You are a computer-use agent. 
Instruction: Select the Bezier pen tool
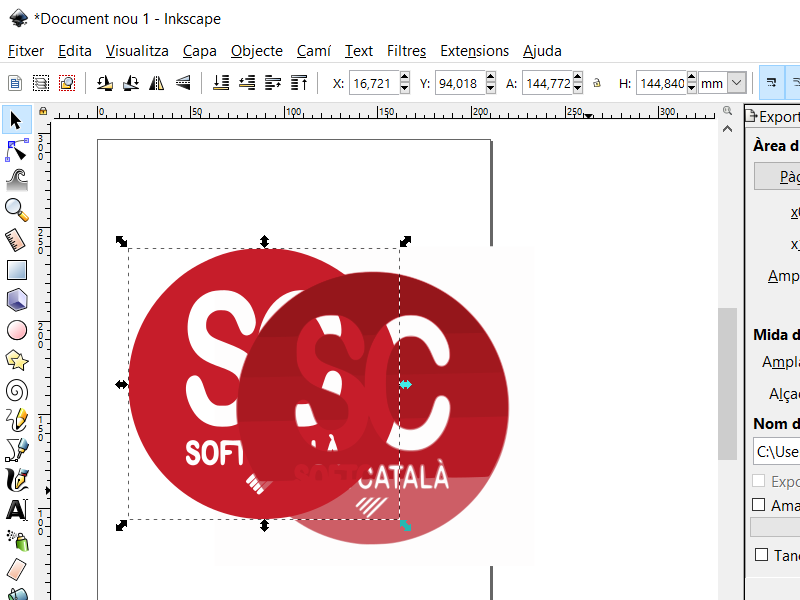[16, 450]
